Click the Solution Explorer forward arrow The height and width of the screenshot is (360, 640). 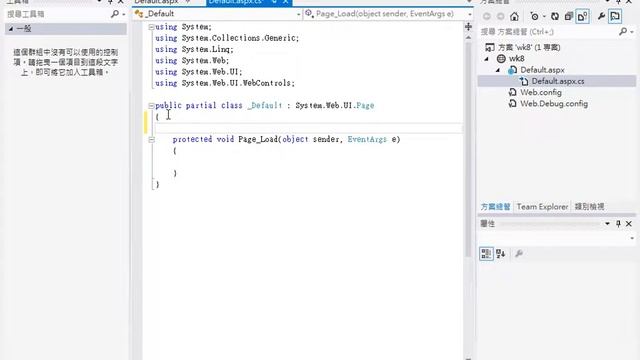pos(500,16)
